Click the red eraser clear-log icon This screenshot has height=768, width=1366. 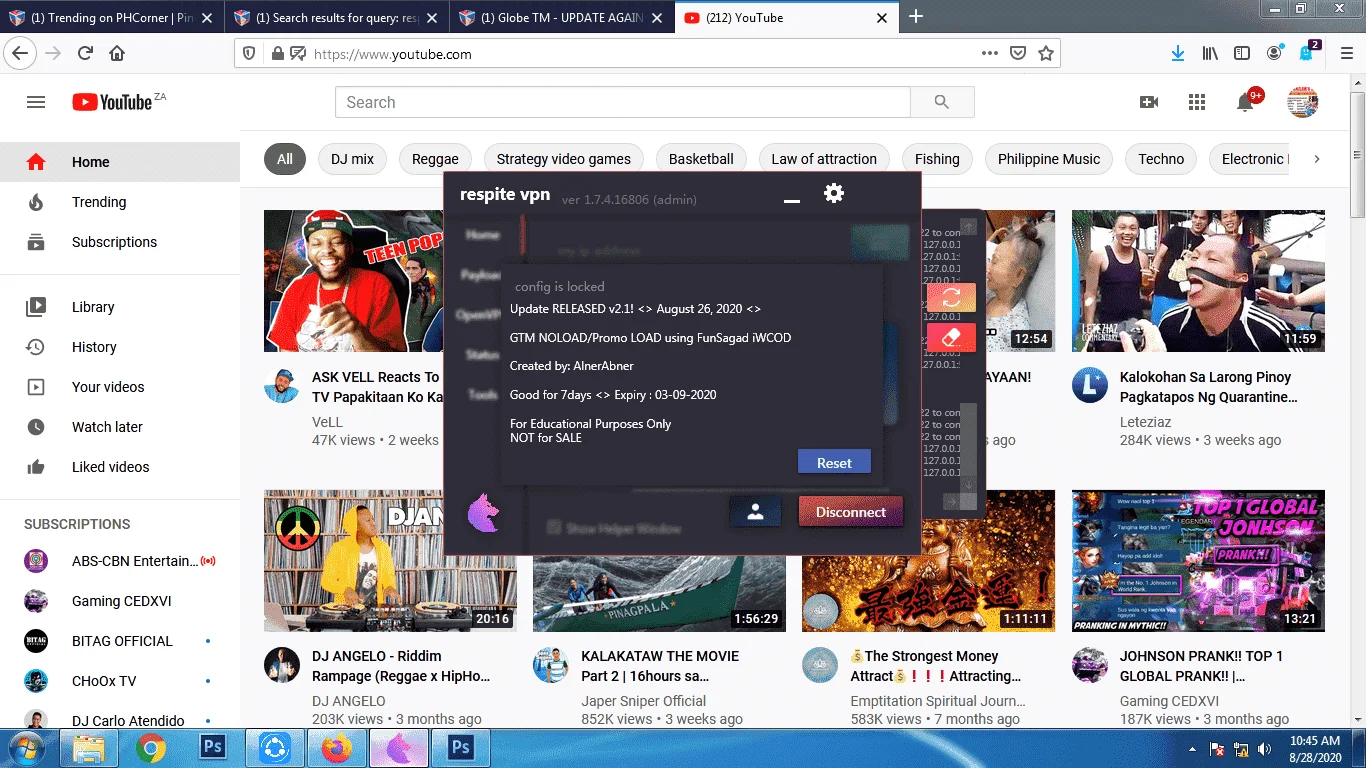pyautogui.click(x=951, y=337)
